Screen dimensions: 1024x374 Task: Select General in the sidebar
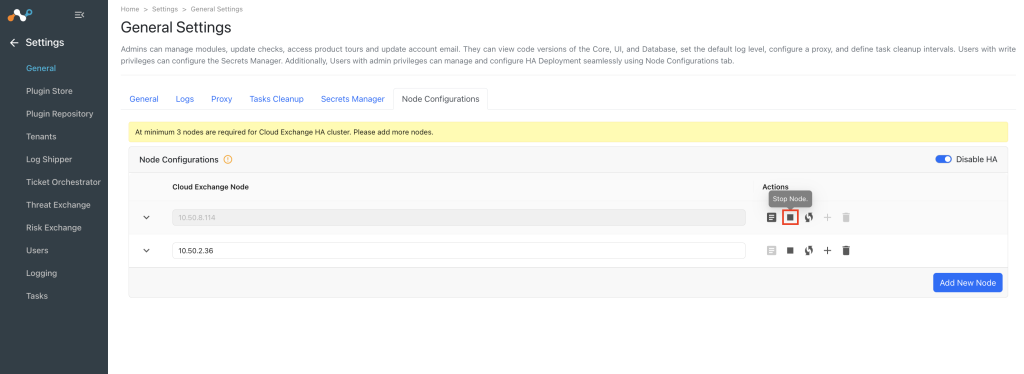click(x=41, y=68)
